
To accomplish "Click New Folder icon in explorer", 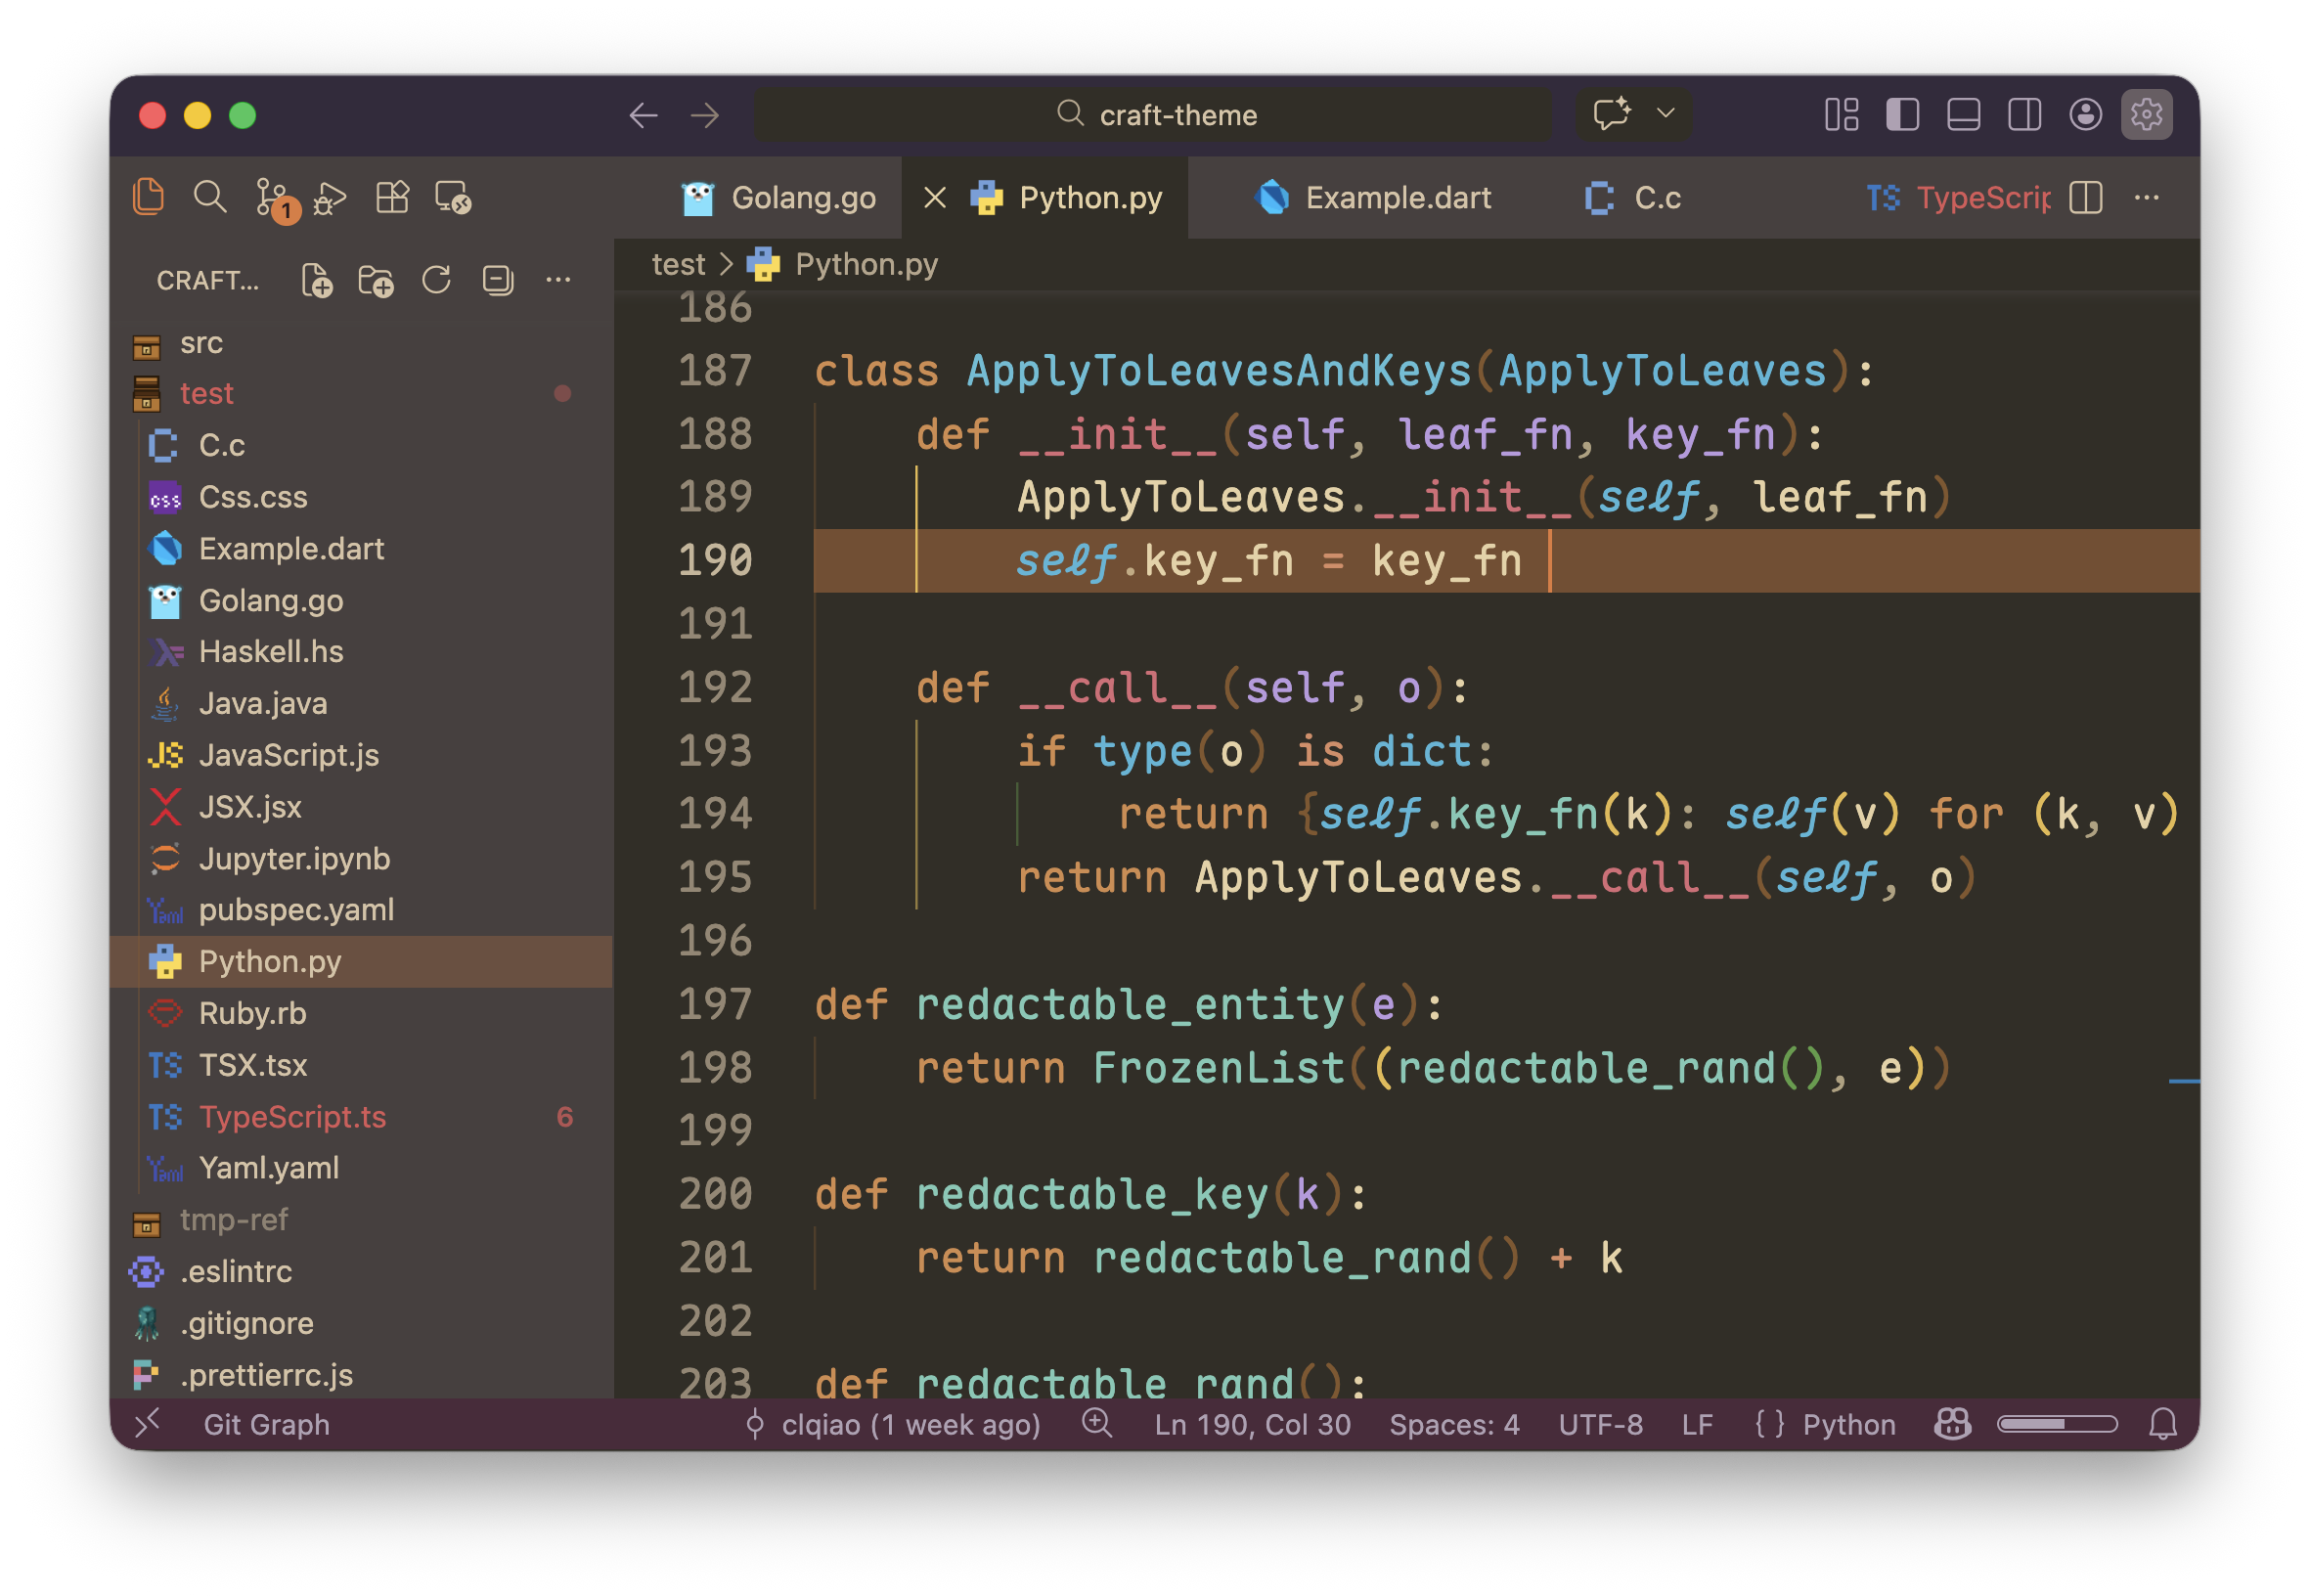I will (376, 281).
